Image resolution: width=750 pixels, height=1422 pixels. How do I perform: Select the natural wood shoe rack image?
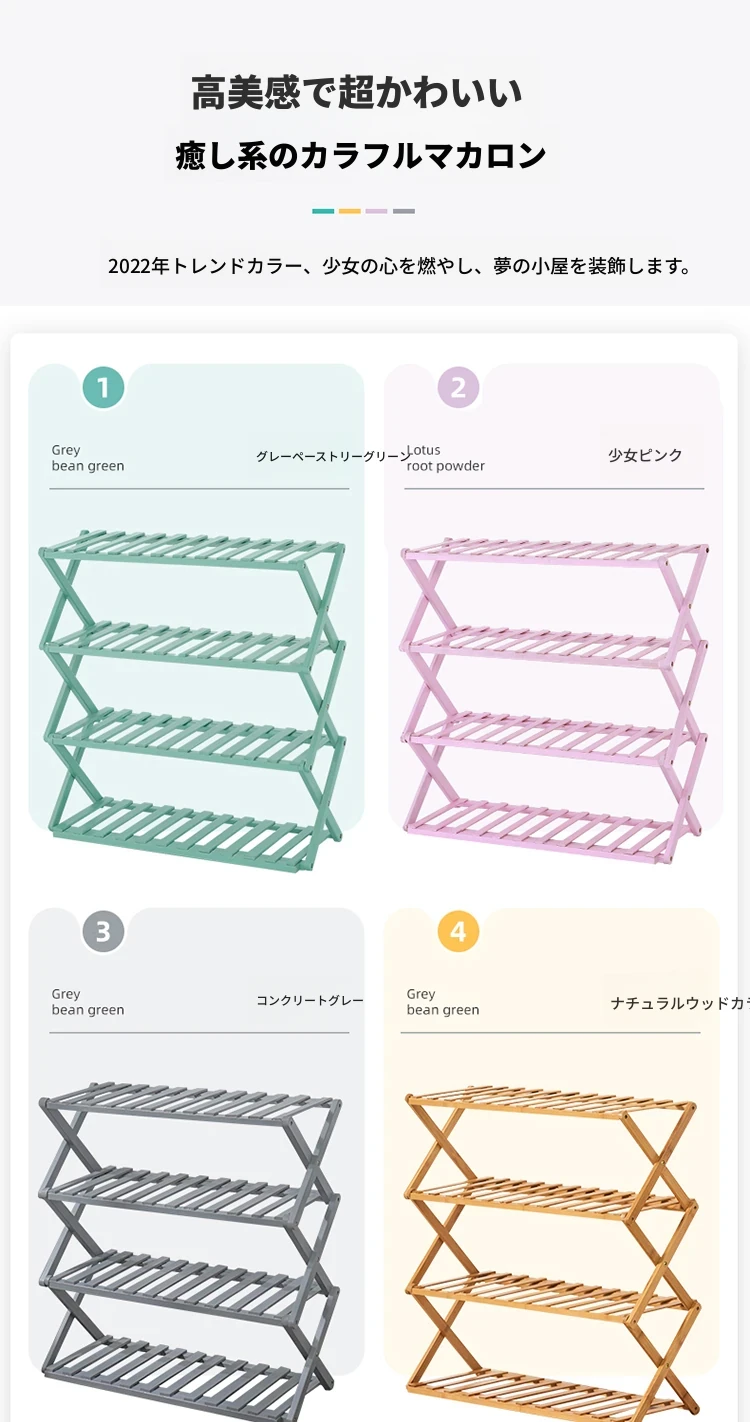click(552, 1250)
